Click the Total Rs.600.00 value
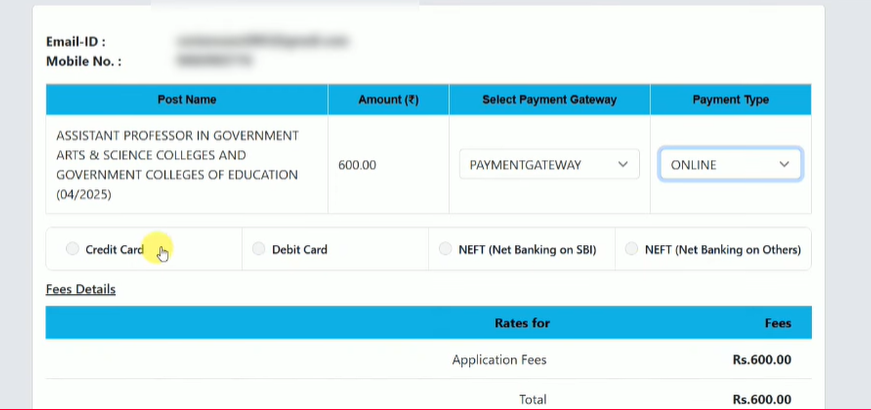This screenshot has height=410, width=871. click(761, 399)
